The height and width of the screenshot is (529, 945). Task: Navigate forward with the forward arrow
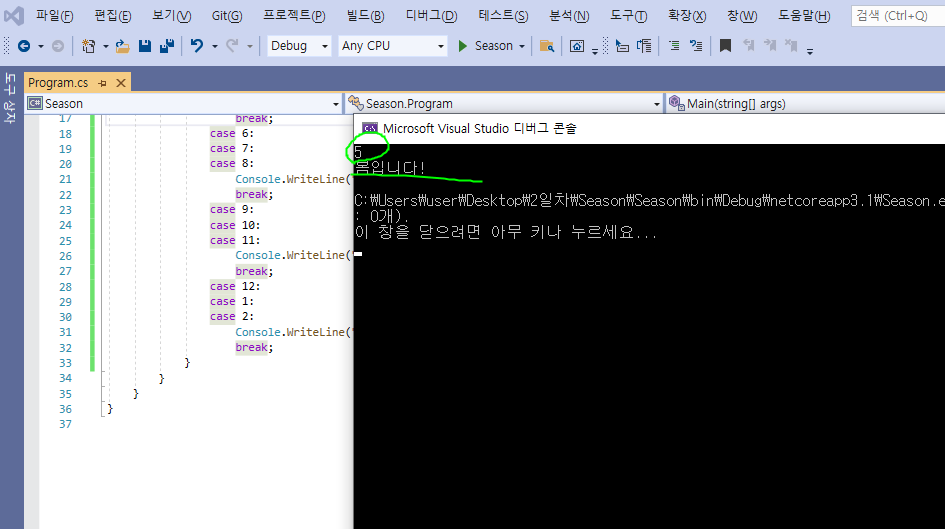pyautogui.click(x=57, y=46)
